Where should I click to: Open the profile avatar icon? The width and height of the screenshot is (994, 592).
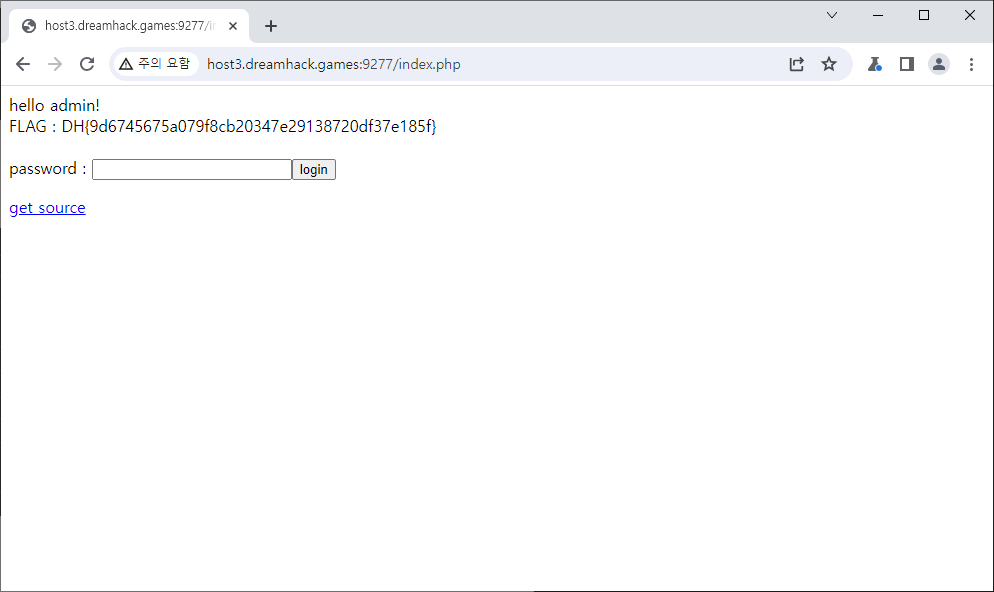[939, 64]
